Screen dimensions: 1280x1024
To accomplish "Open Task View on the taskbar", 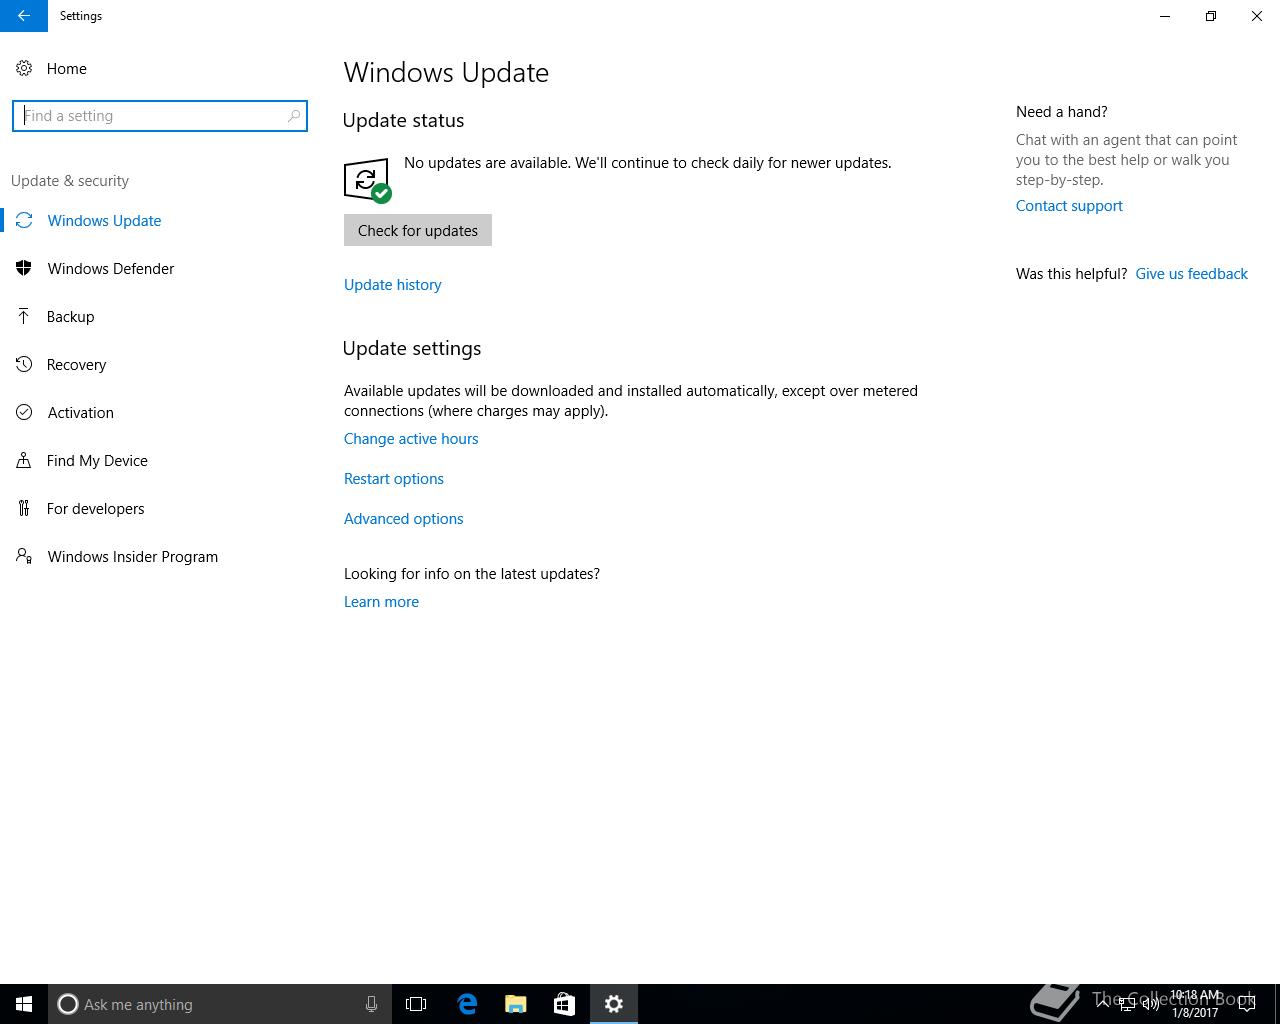I will pyautogui.click(x=416, y=1004).
